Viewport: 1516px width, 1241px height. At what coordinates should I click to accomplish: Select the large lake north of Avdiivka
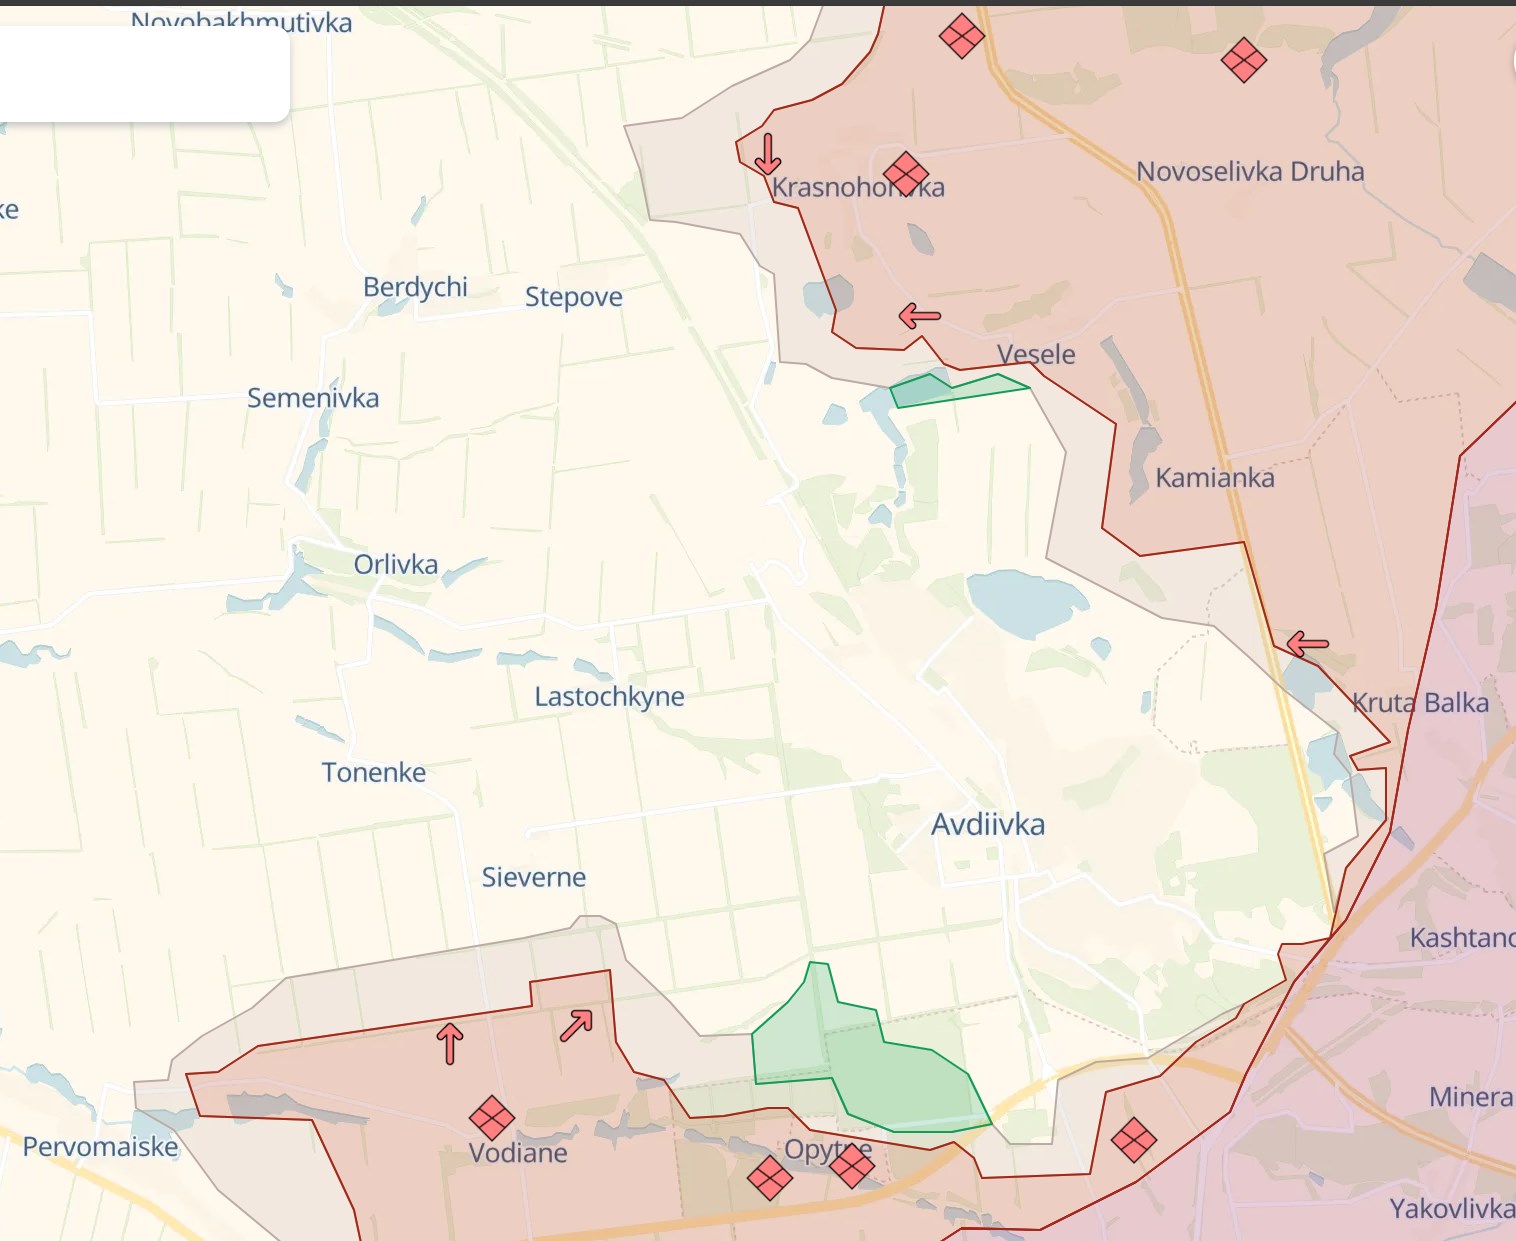click(1027, 603)
